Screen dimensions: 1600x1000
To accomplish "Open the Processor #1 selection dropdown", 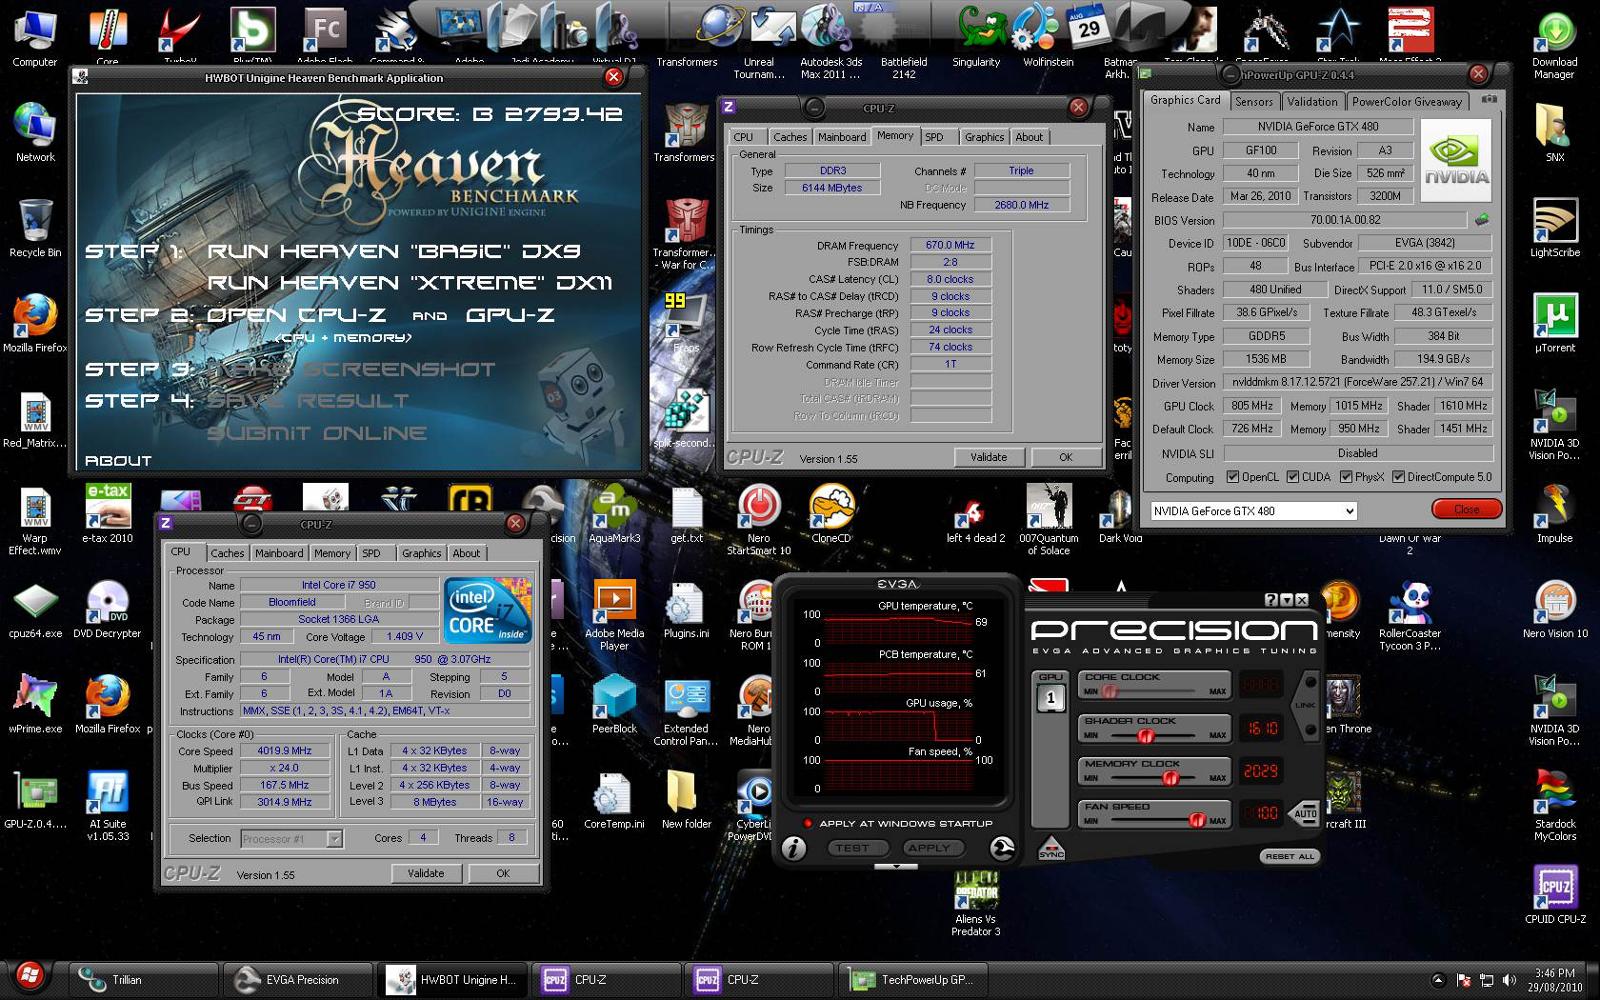I will click(x=292, y=839).
